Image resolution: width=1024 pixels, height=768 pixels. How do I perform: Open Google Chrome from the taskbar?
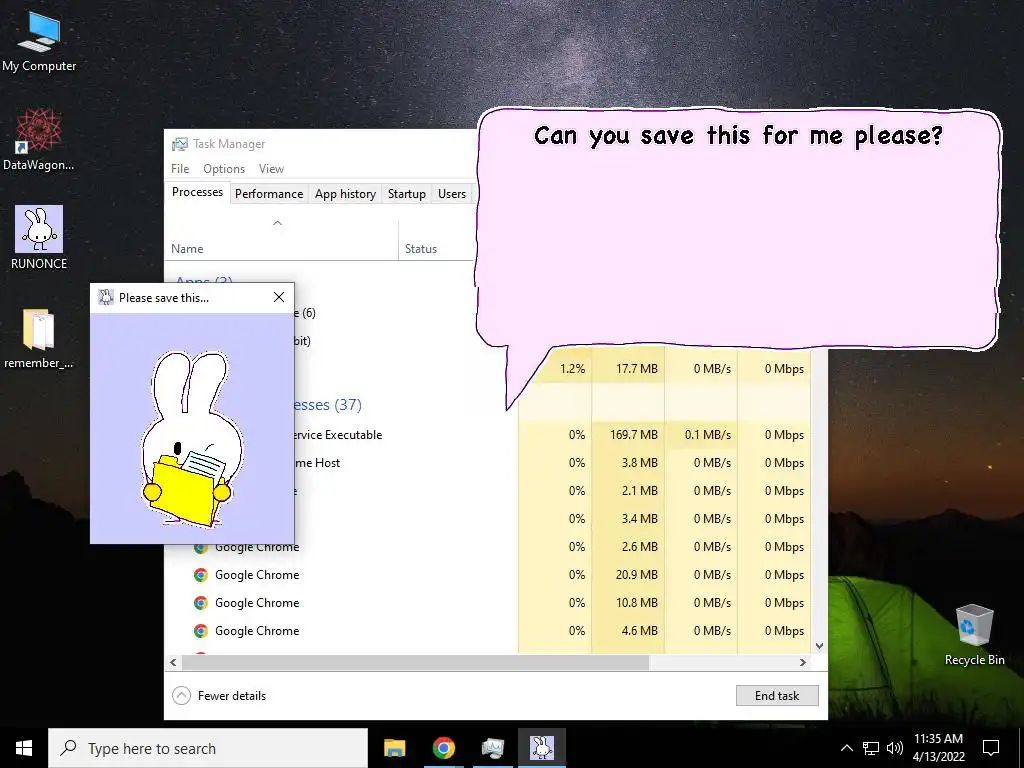coord(443,748)
